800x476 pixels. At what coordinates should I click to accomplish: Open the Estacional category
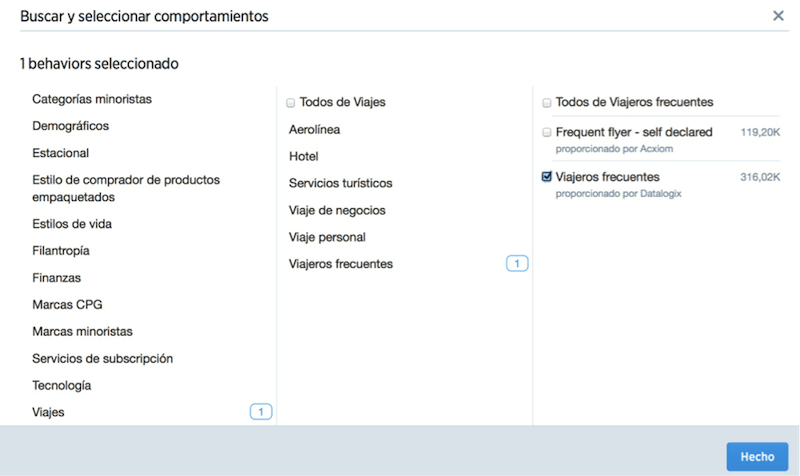(x=60, y=153)
